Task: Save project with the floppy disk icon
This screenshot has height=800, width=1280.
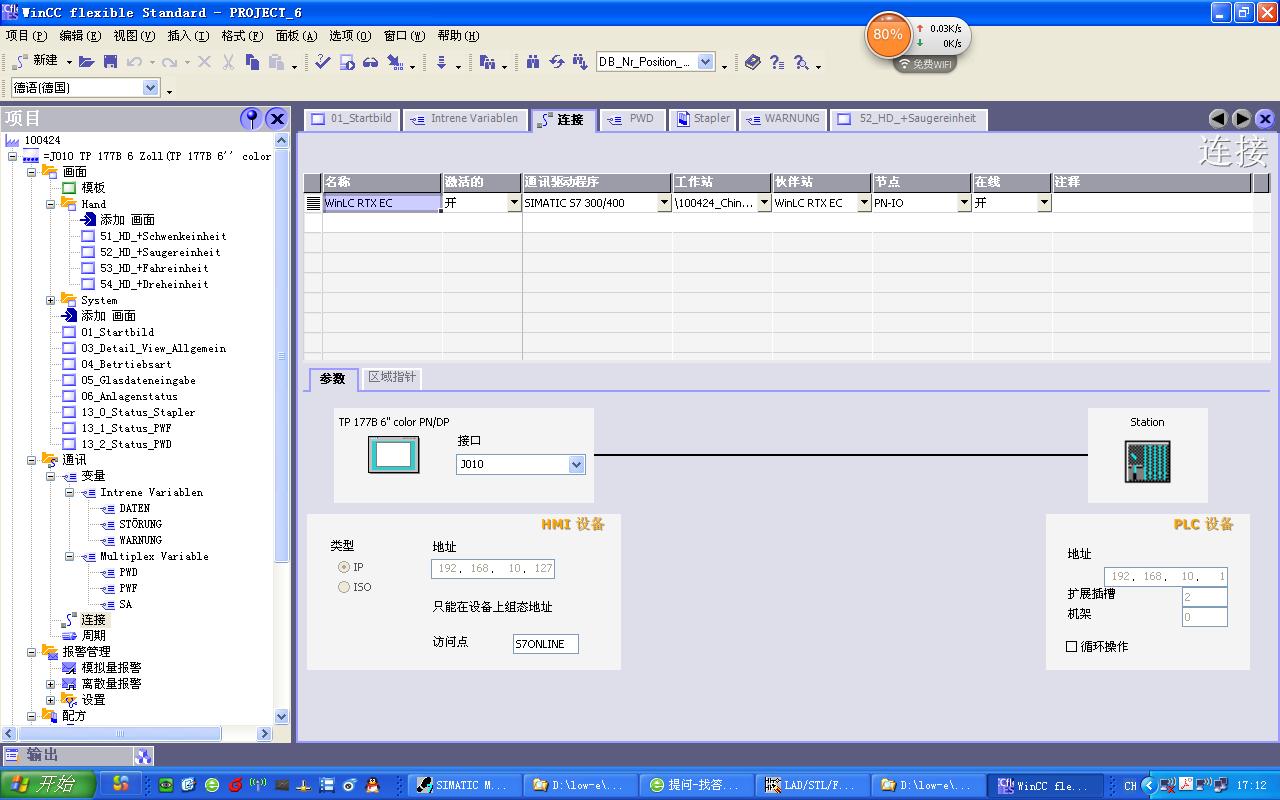Action: 110,62
